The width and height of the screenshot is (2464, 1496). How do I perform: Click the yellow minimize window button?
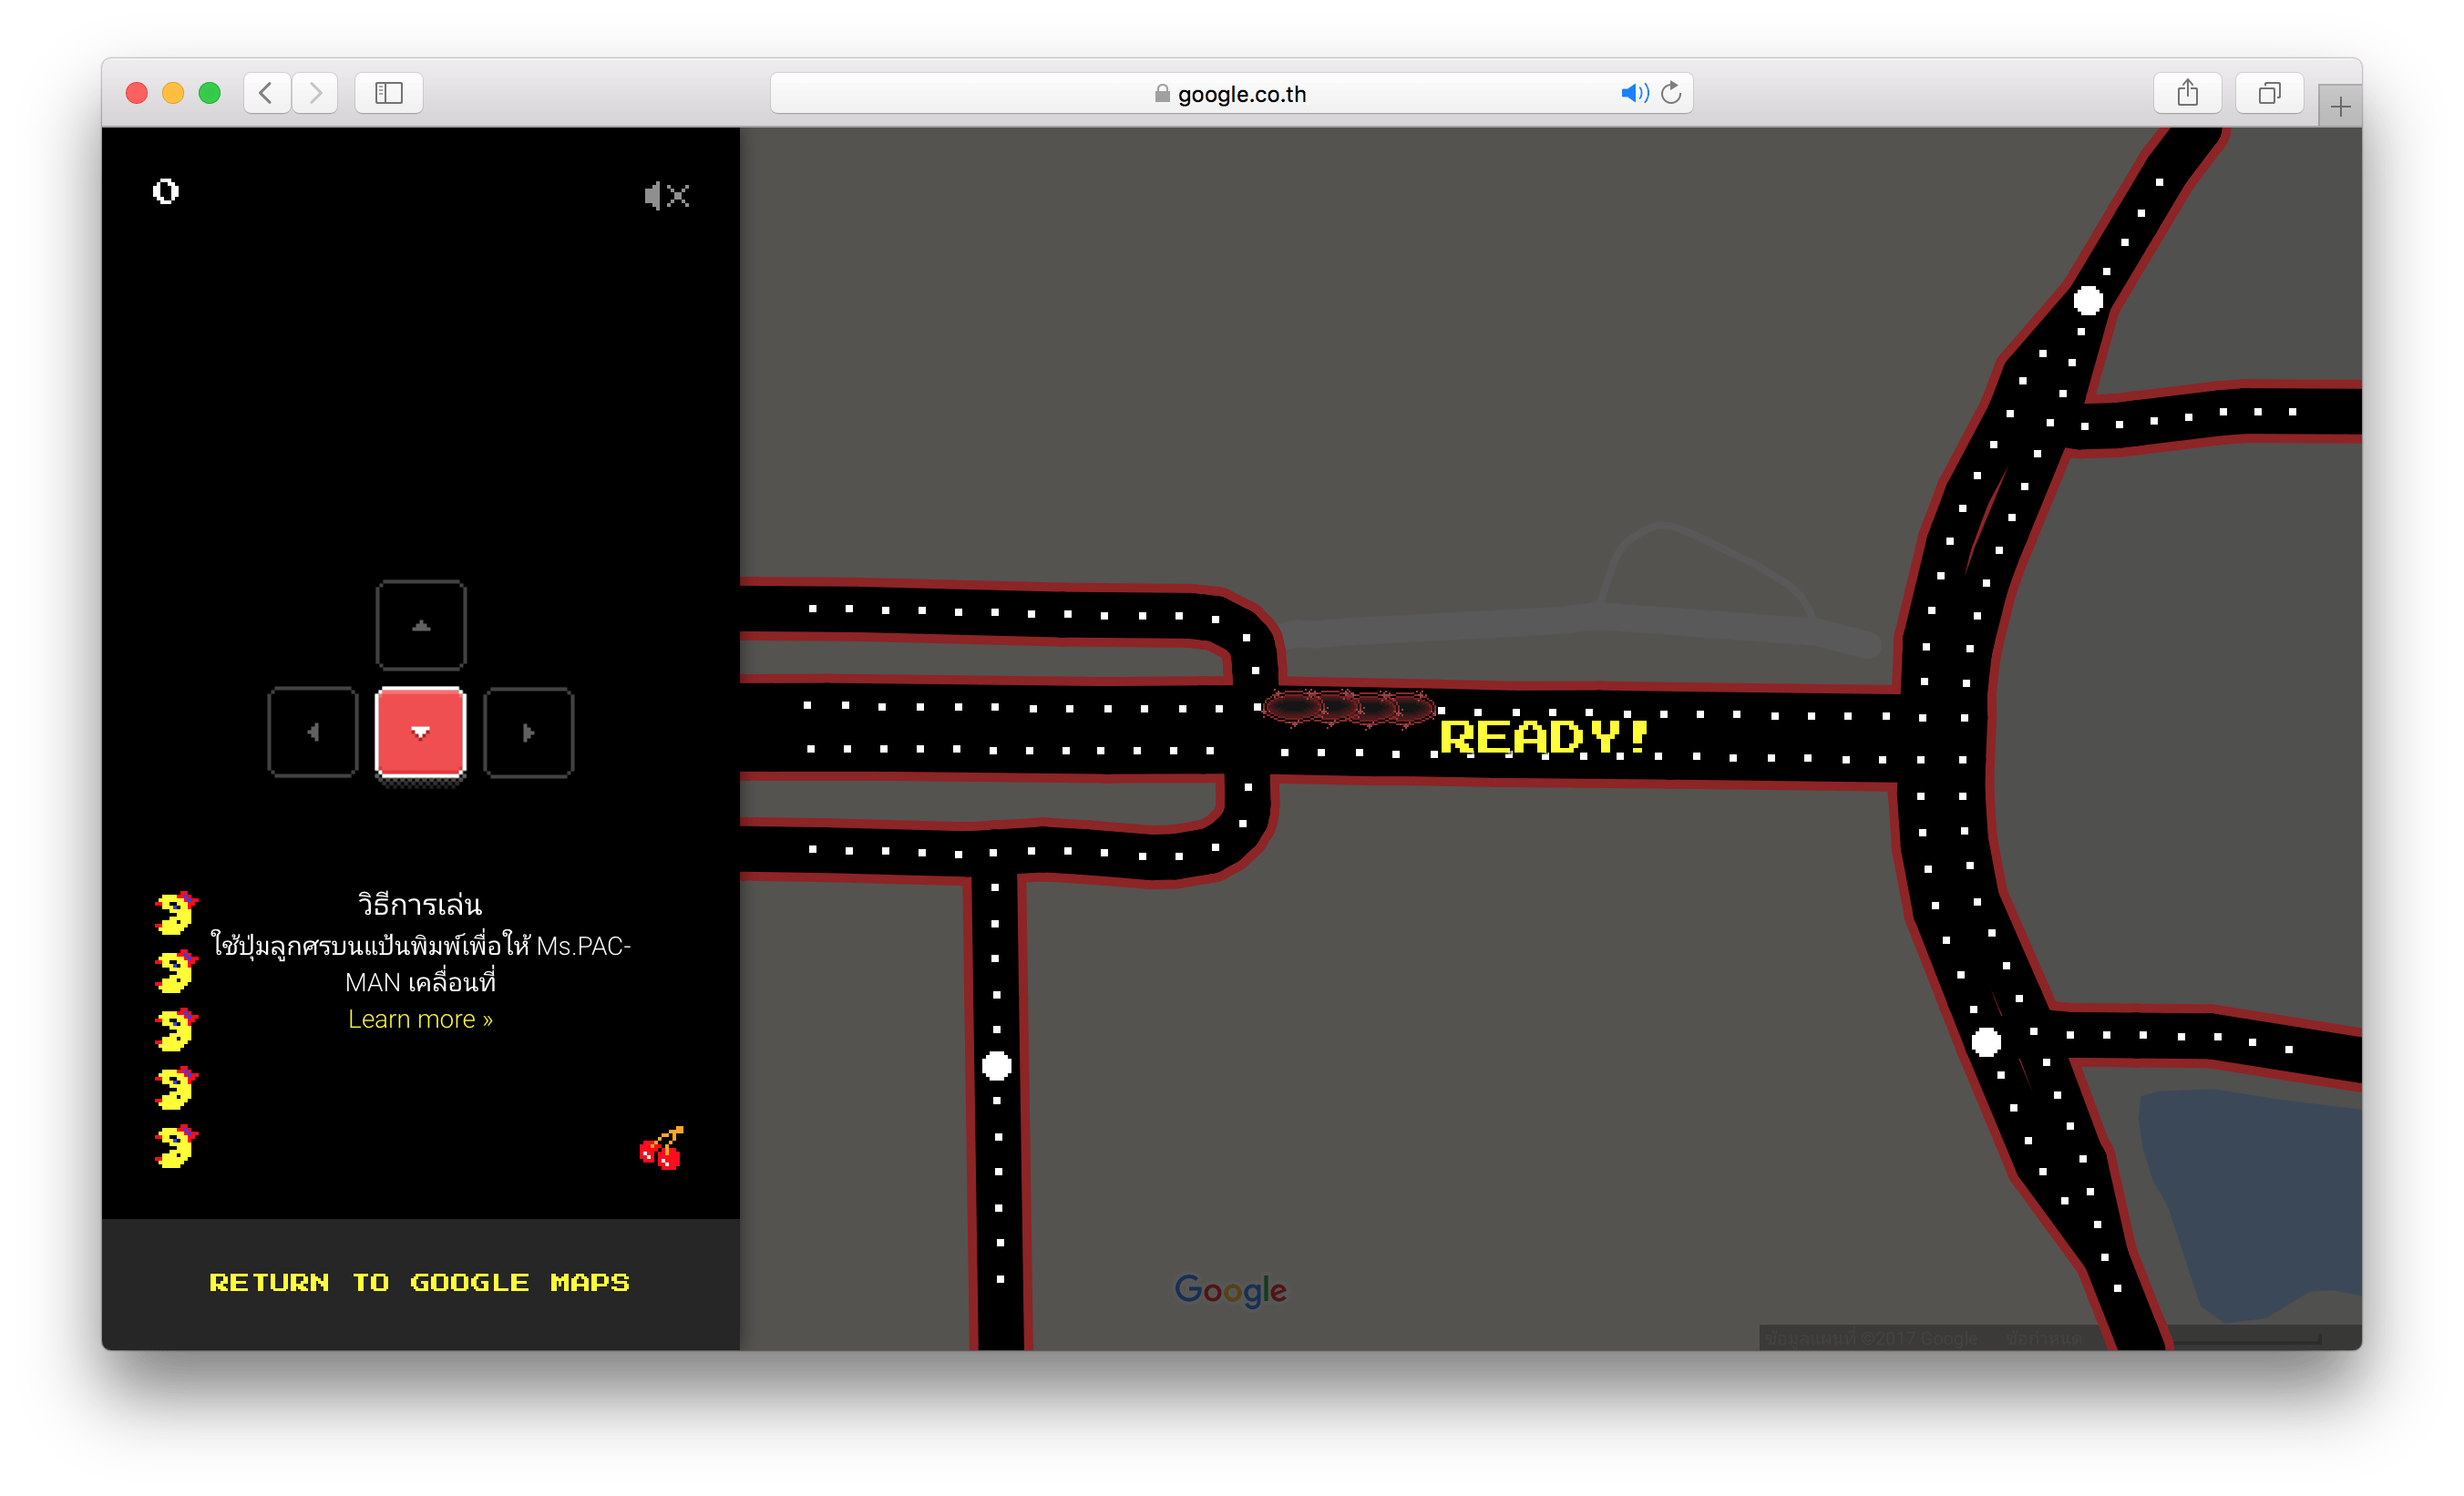coord(173,93)
